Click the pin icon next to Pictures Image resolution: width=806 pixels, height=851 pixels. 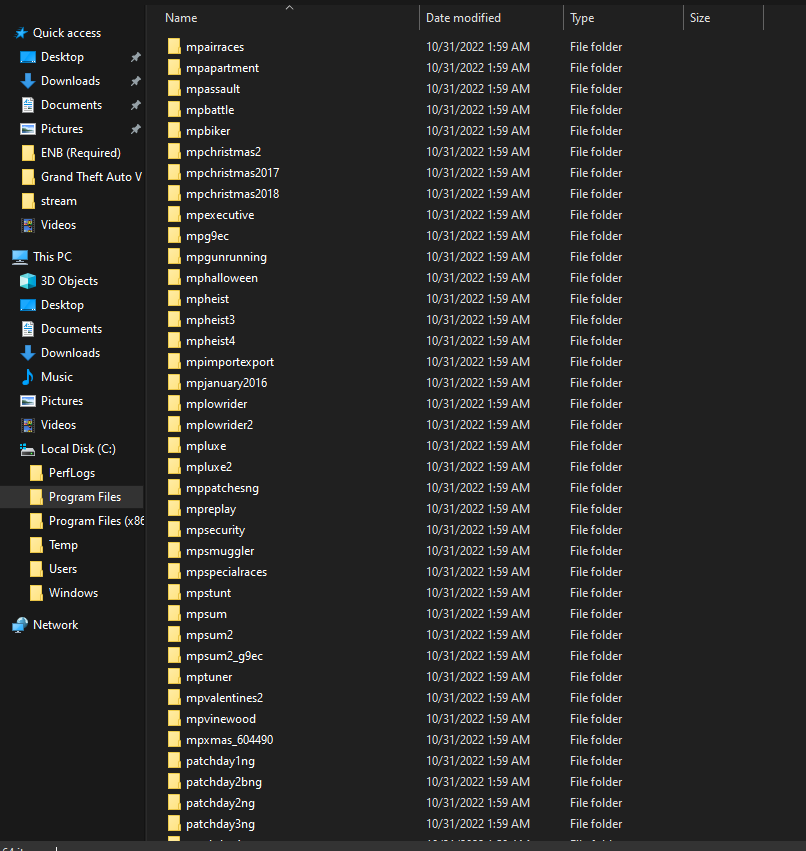coord(136,129)
